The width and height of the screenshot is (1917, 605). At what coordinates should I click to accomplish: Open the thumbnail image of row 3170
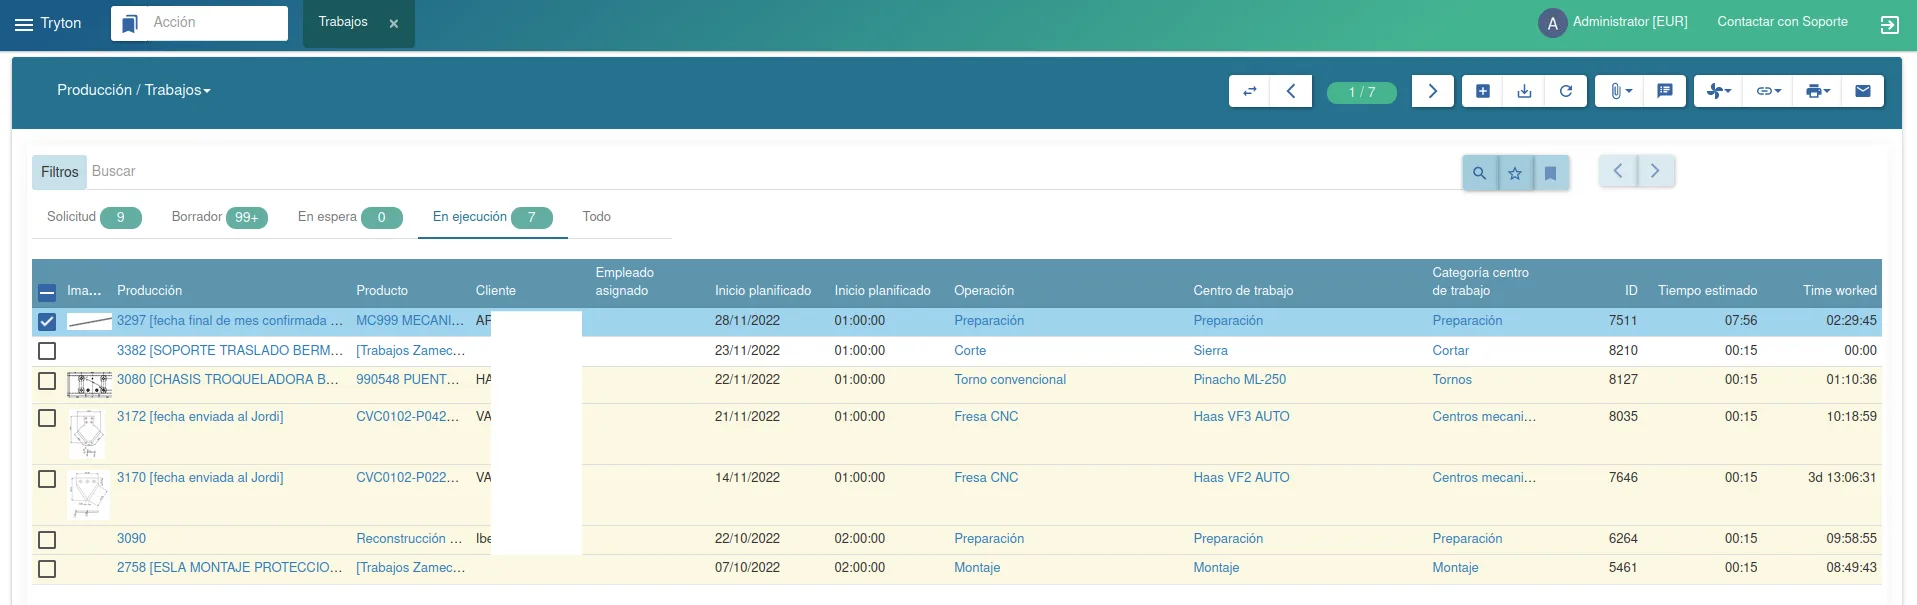(x=88, y=495)
